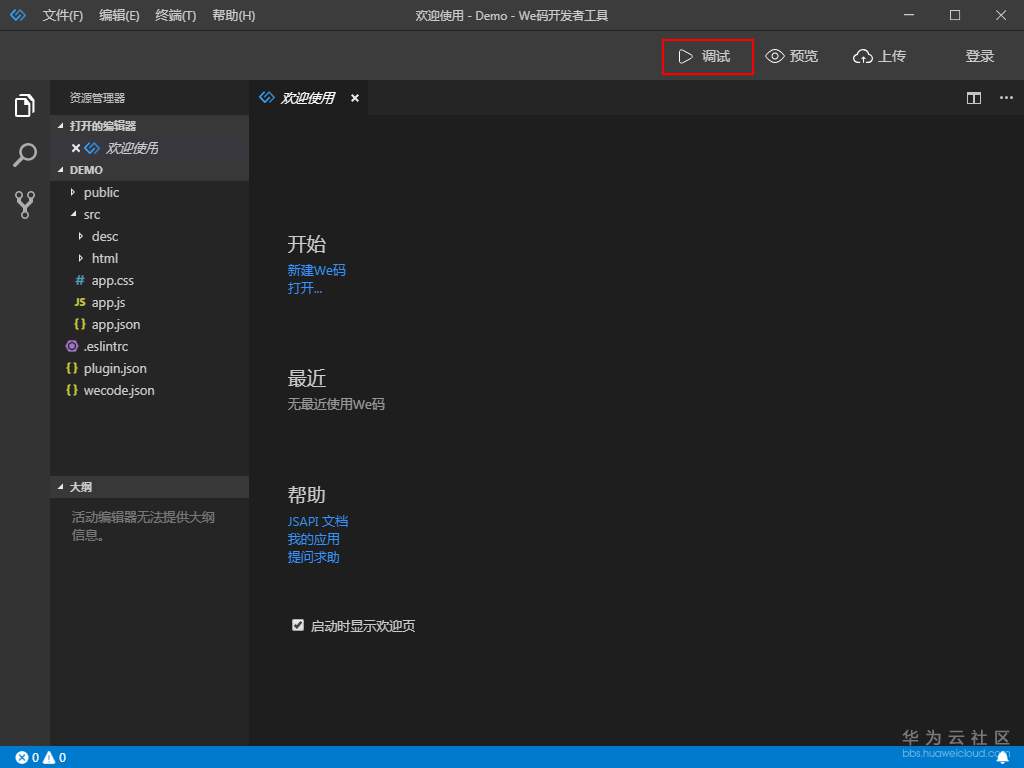Viewport: 1024px width, 768px height.
Task: Click the 新建We码 link
Action: 317,270
